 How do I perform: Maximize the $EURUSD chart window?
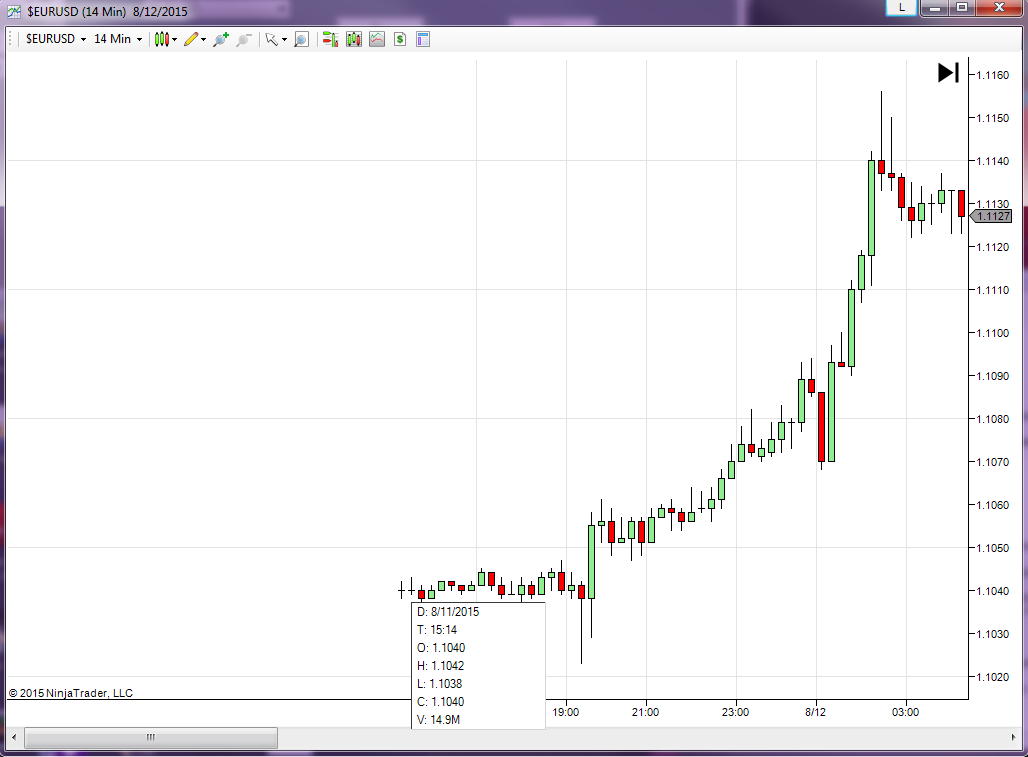[x=962, y=7]
